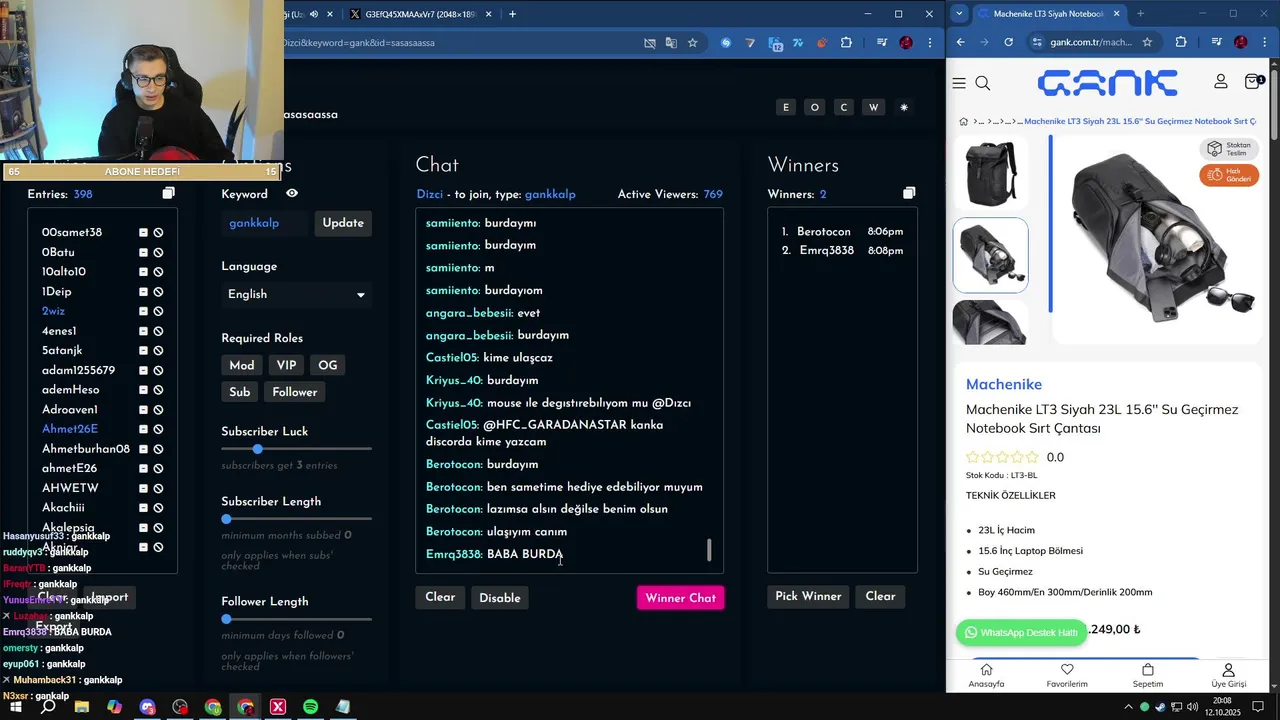Show hidden system tray icons
The width and height of the screenshot is (1280, 720).
pos(1128,707)
